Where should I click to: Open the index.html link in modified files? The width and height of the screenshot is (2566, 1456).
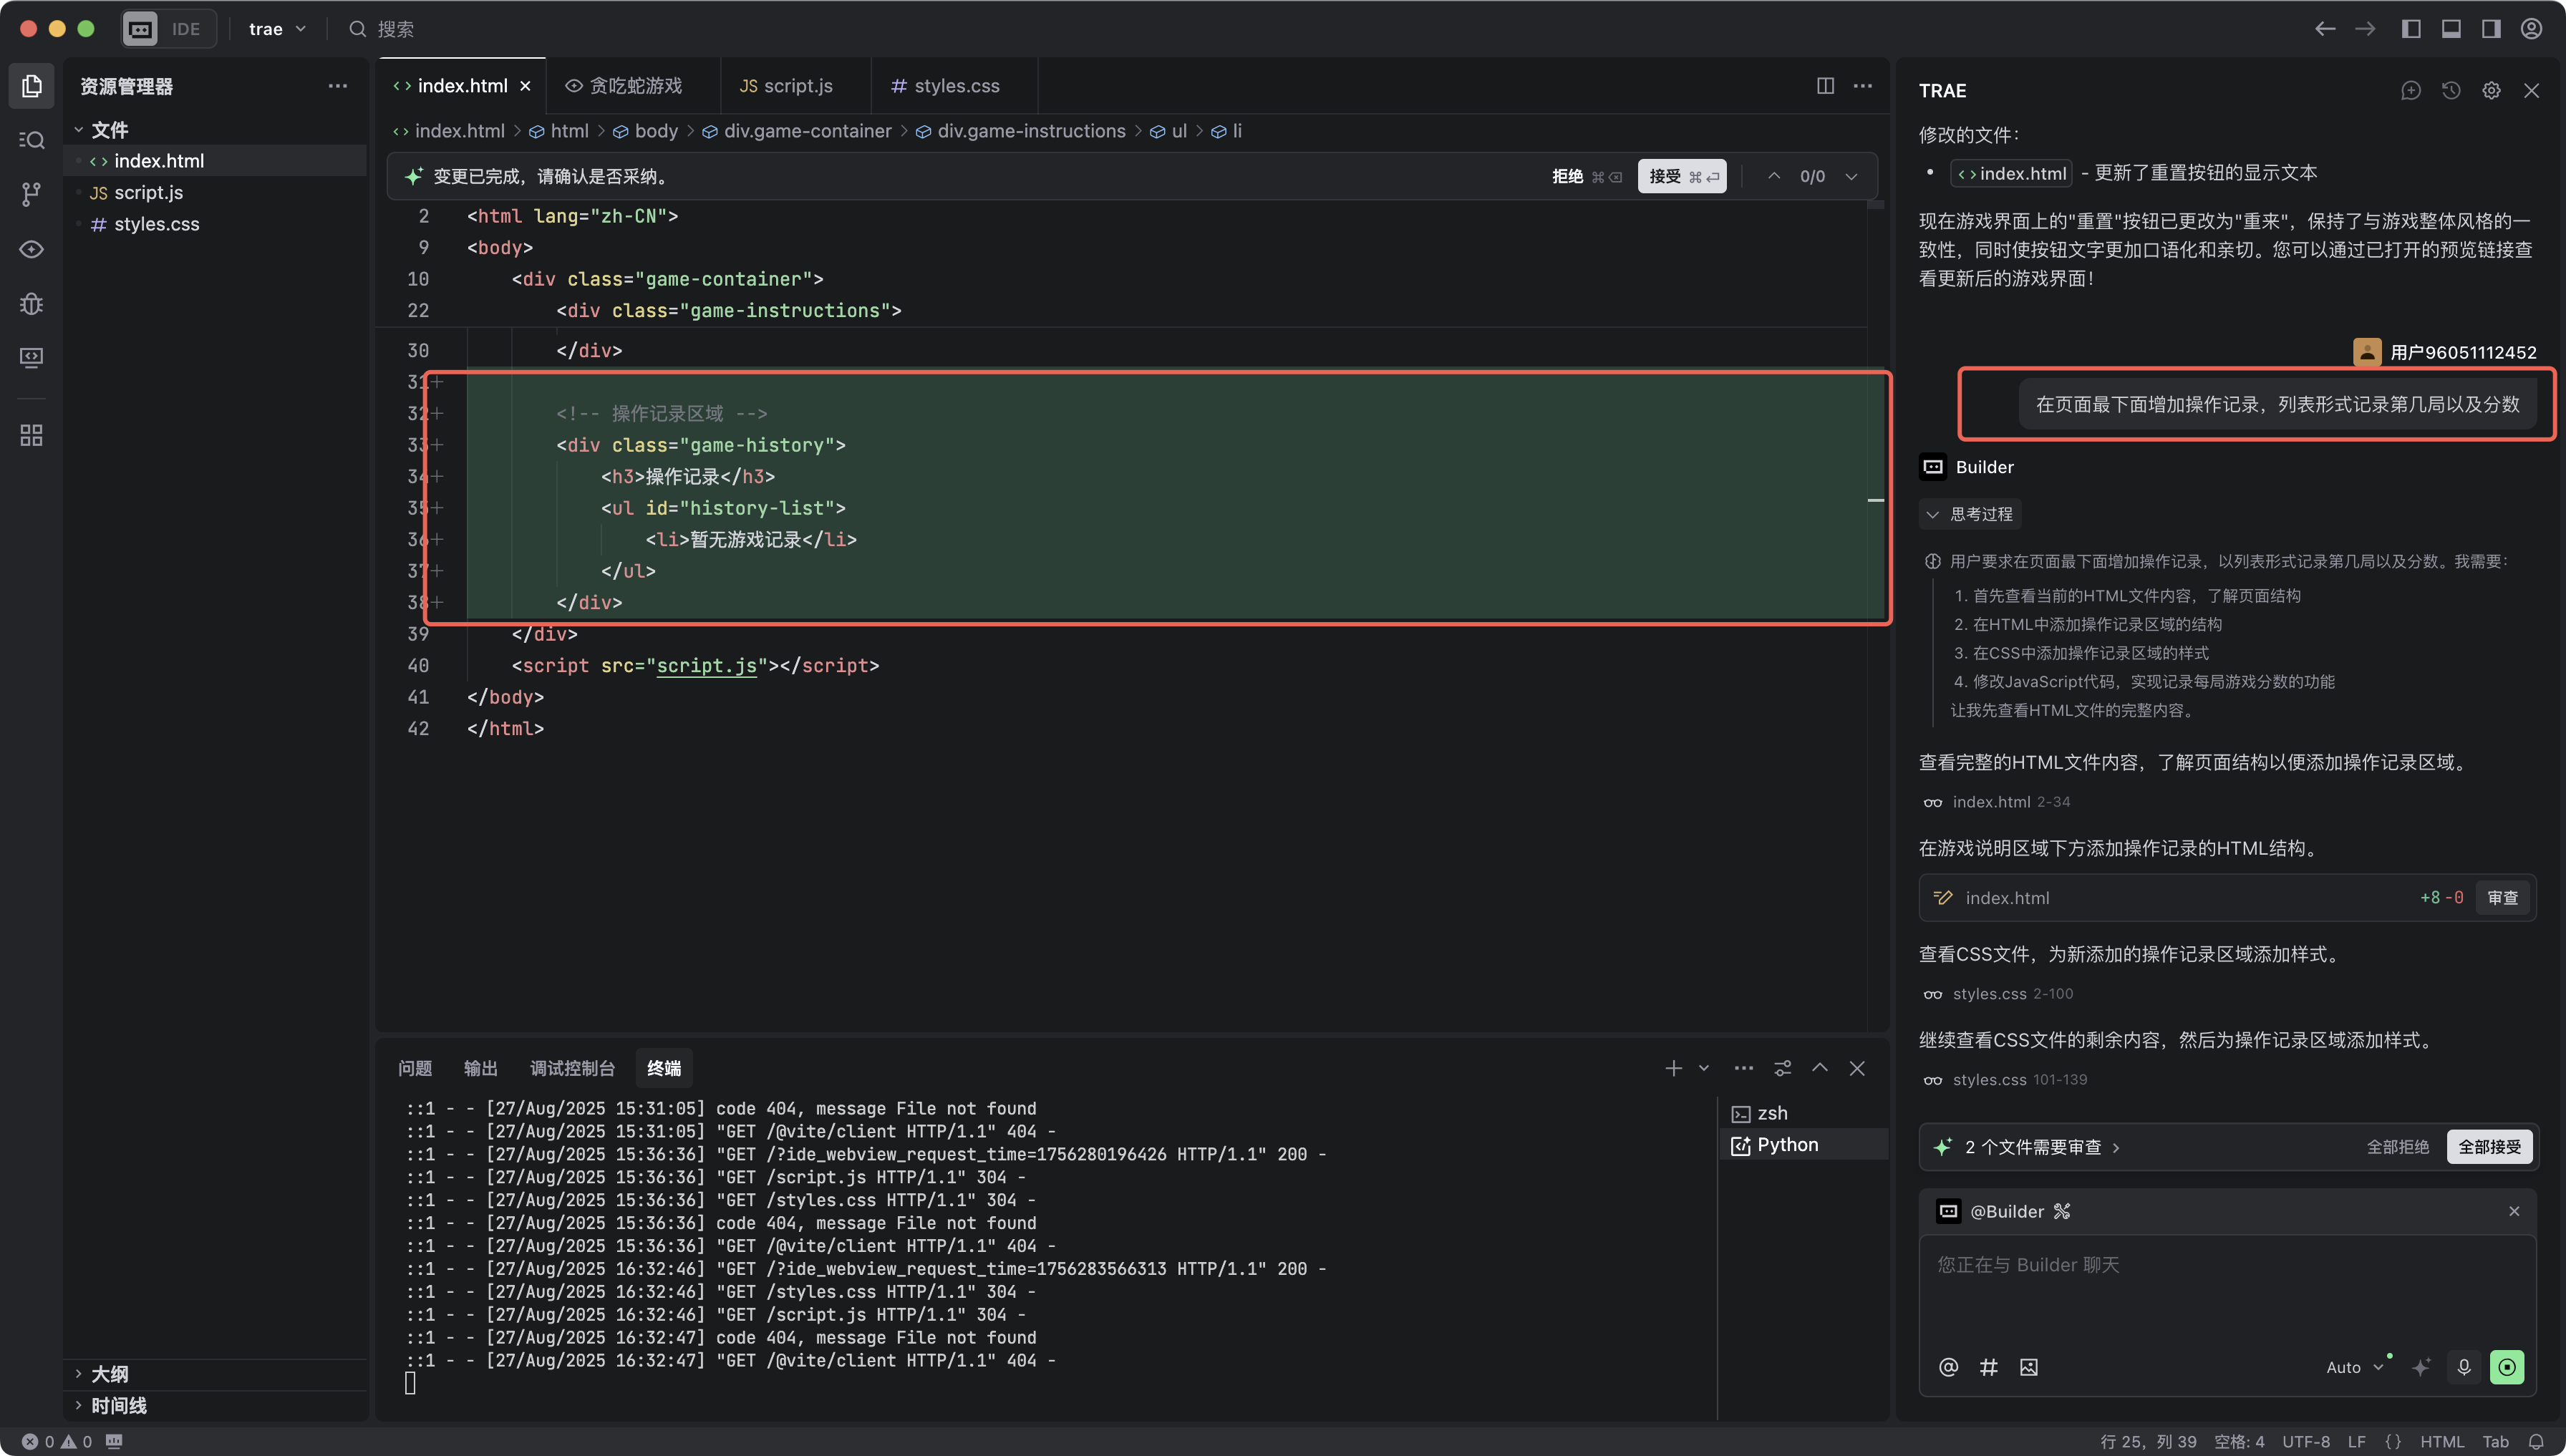point(2011,173)
